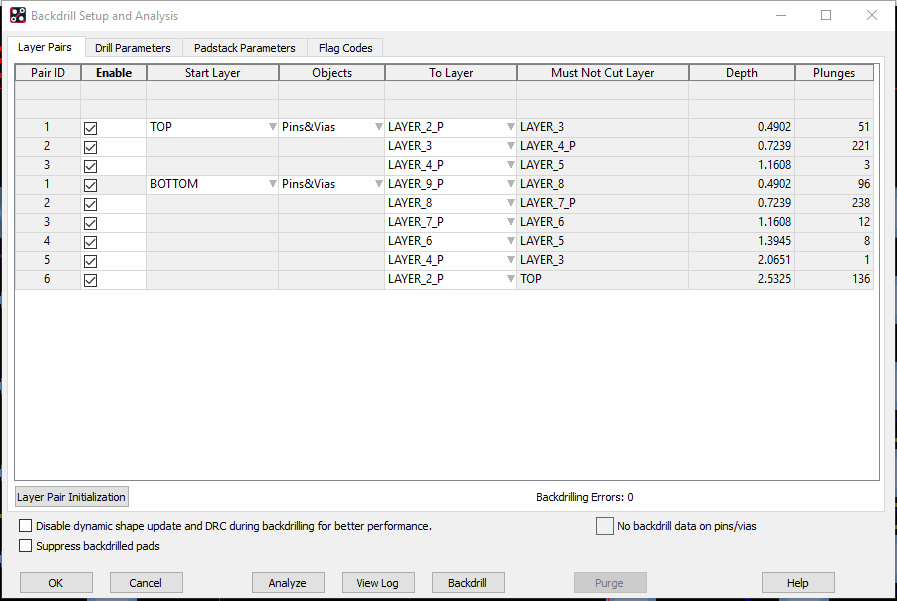Expand To Layer dropdown for LAYER_6 row
The width and height of the screenshot is (897, 601).
pos(510,241)
